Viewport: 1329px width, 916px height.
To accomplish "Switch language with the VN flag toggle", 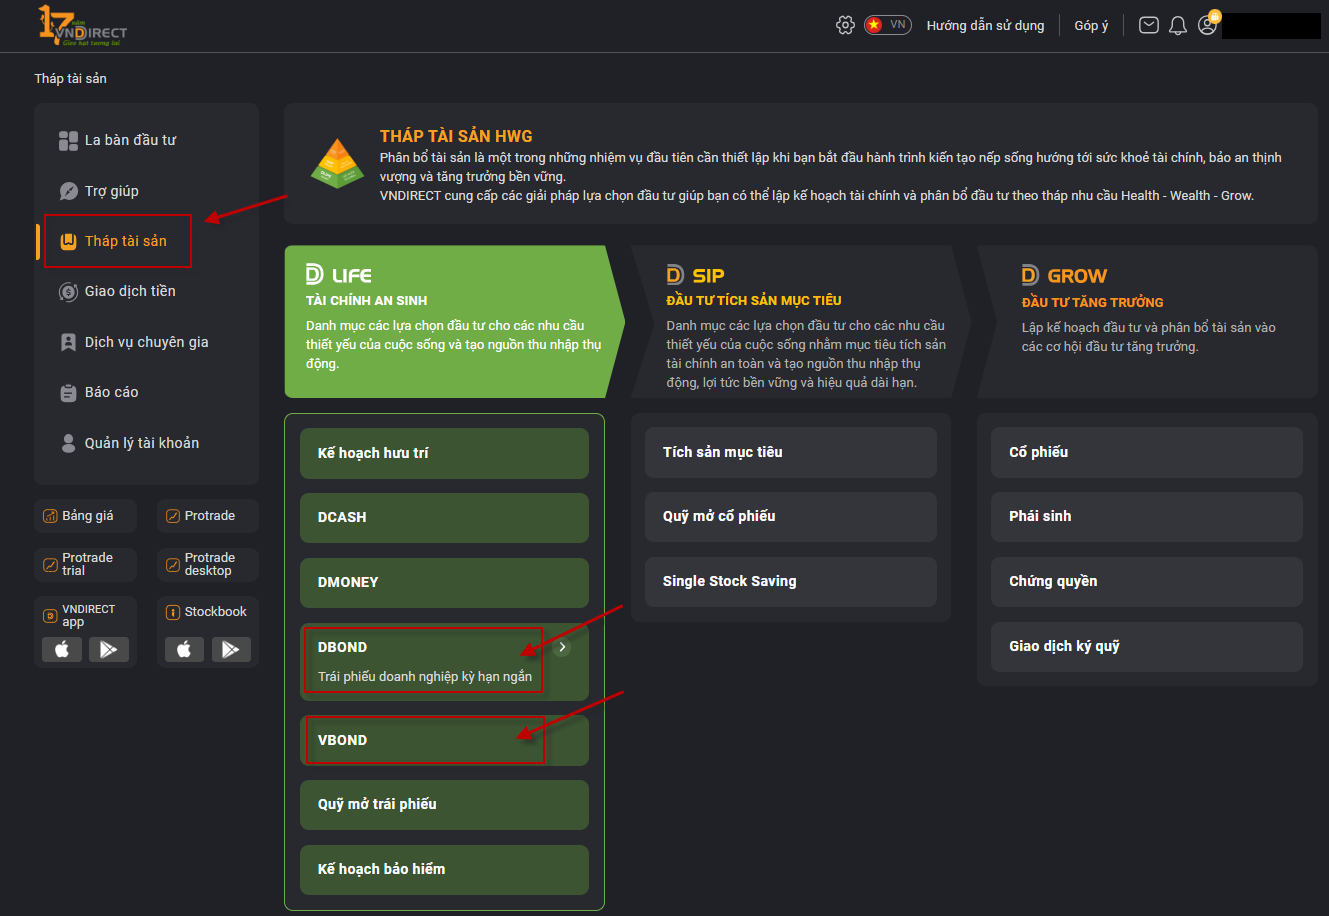I will [888, 25].
